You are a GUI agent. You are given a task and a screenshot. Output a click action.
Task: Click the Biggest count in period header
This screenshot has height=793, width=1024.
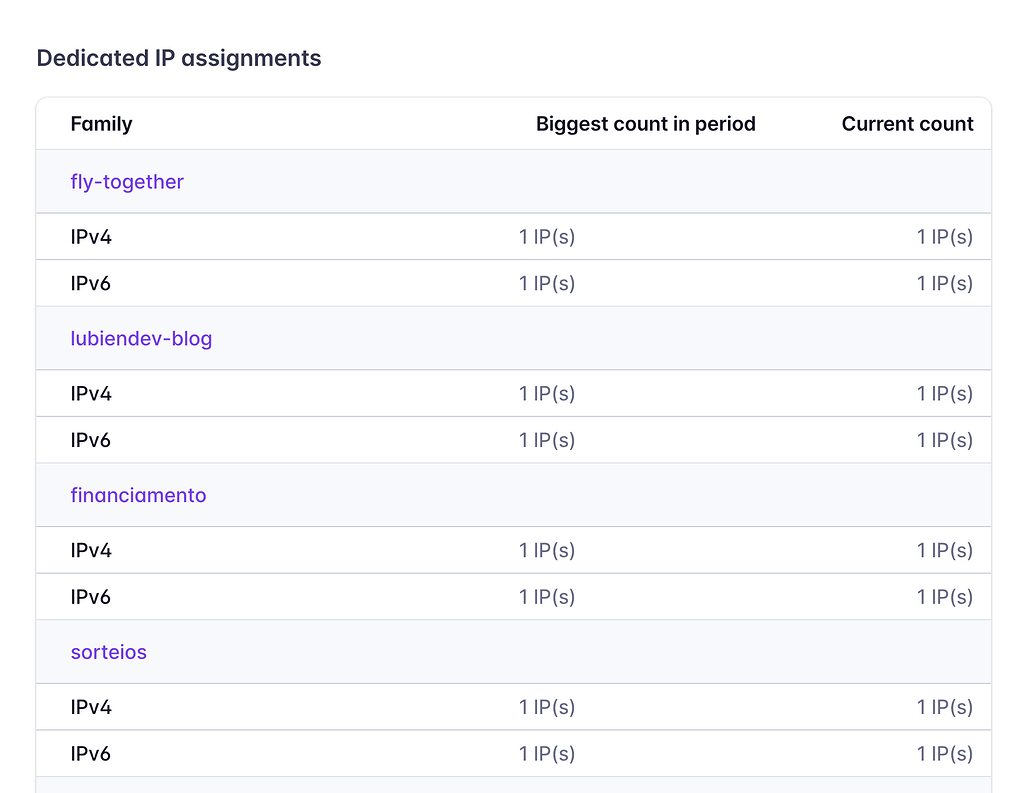coord(645,124)
